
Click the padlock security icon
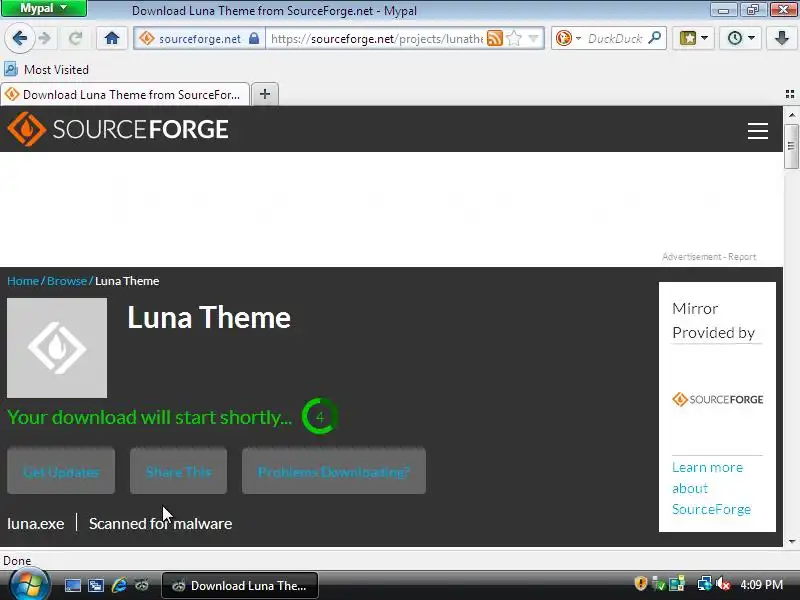[254, 39]
